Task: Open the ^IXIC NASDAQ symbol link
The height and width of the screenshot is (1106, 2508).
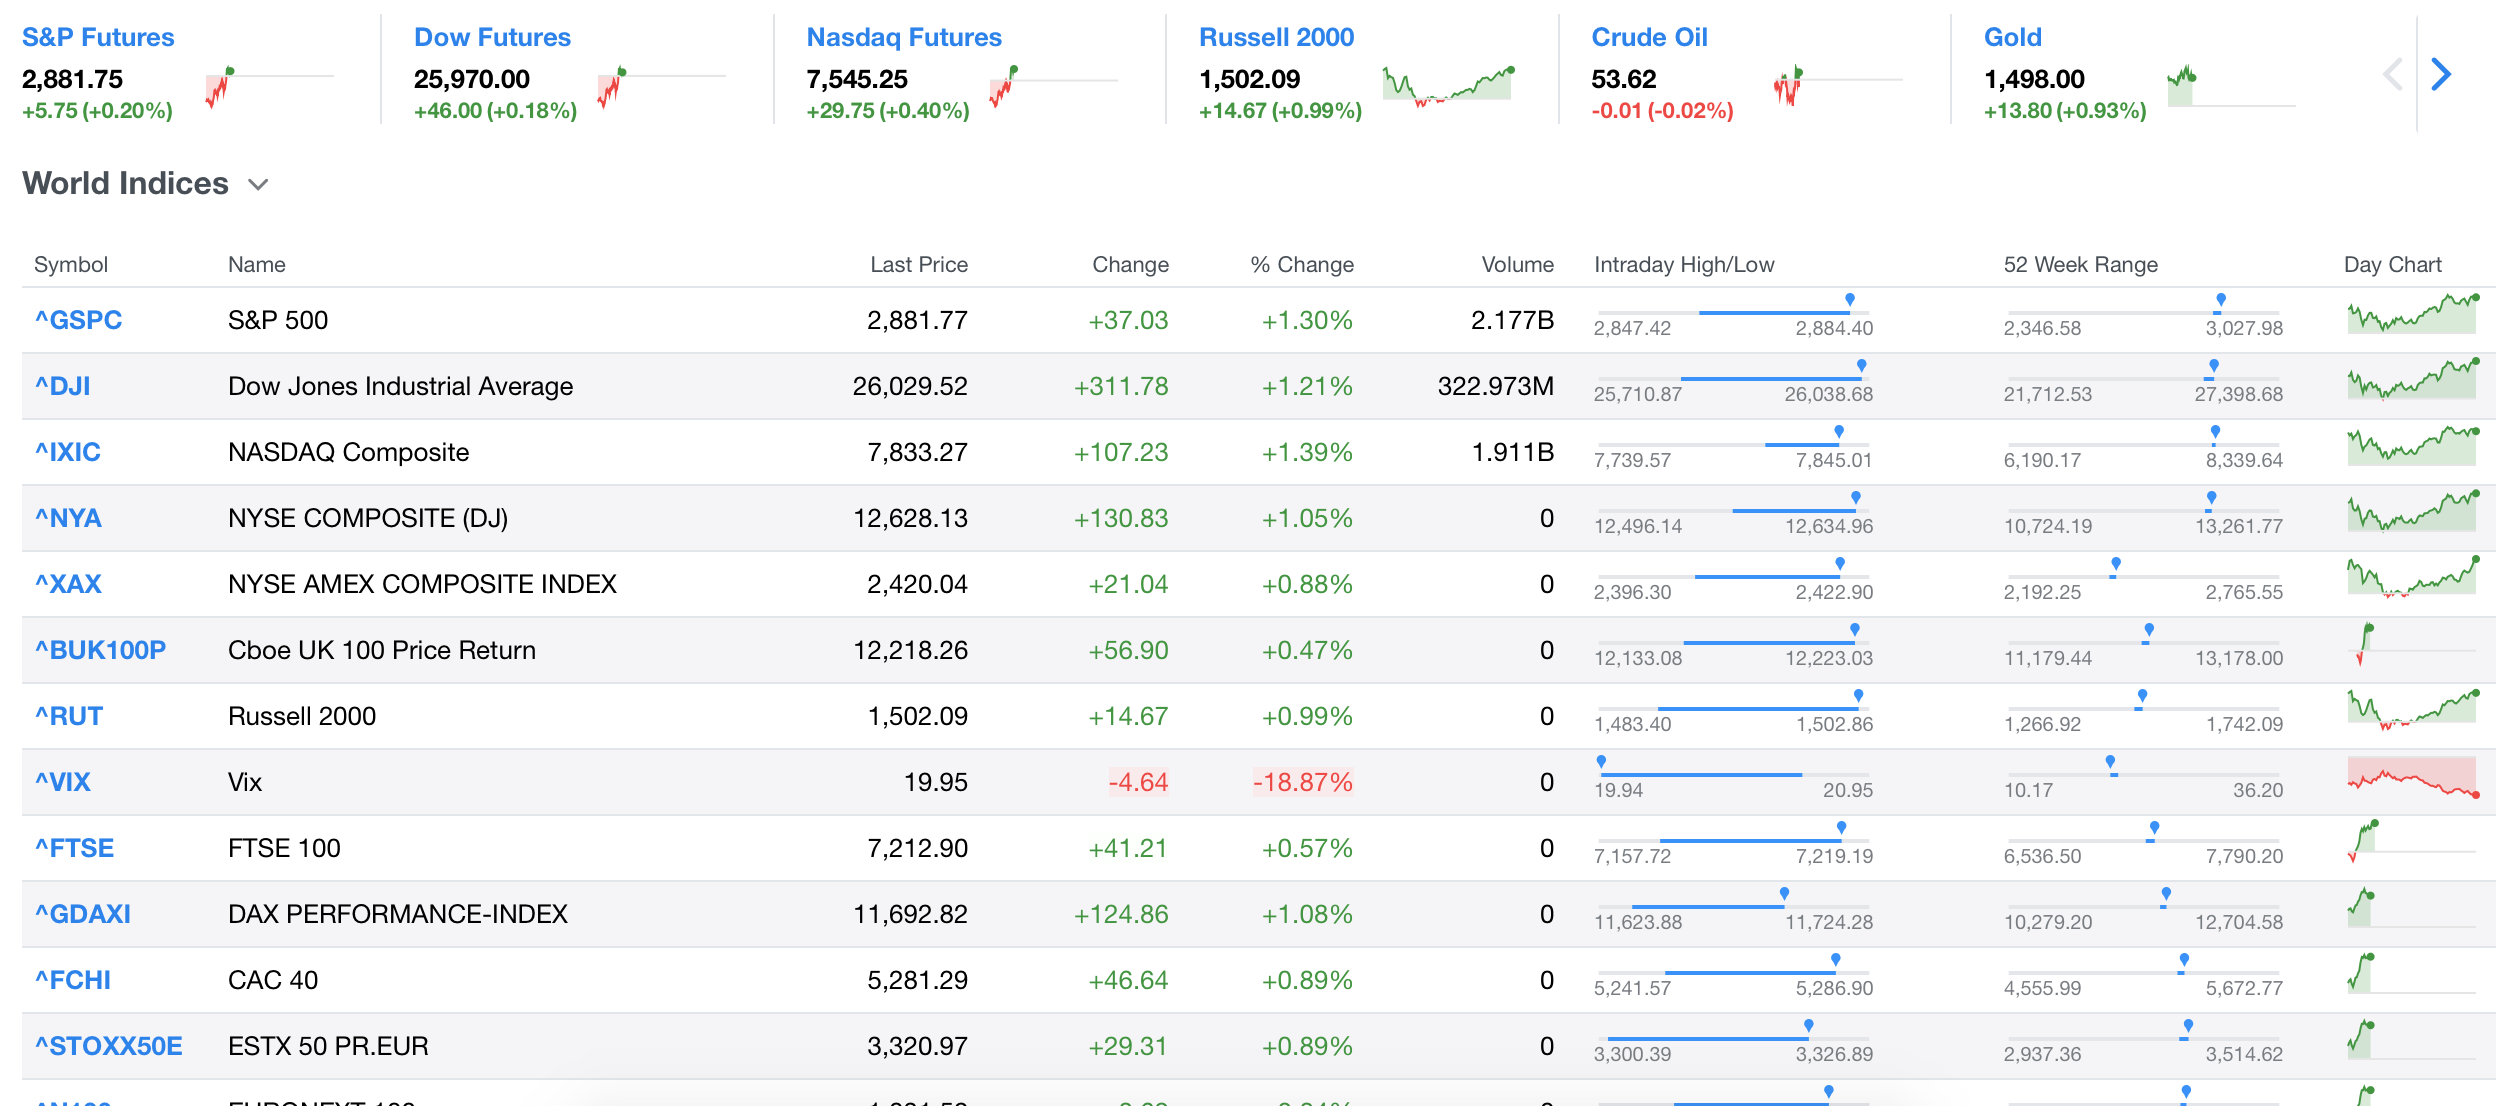Action: pos(68,452)
